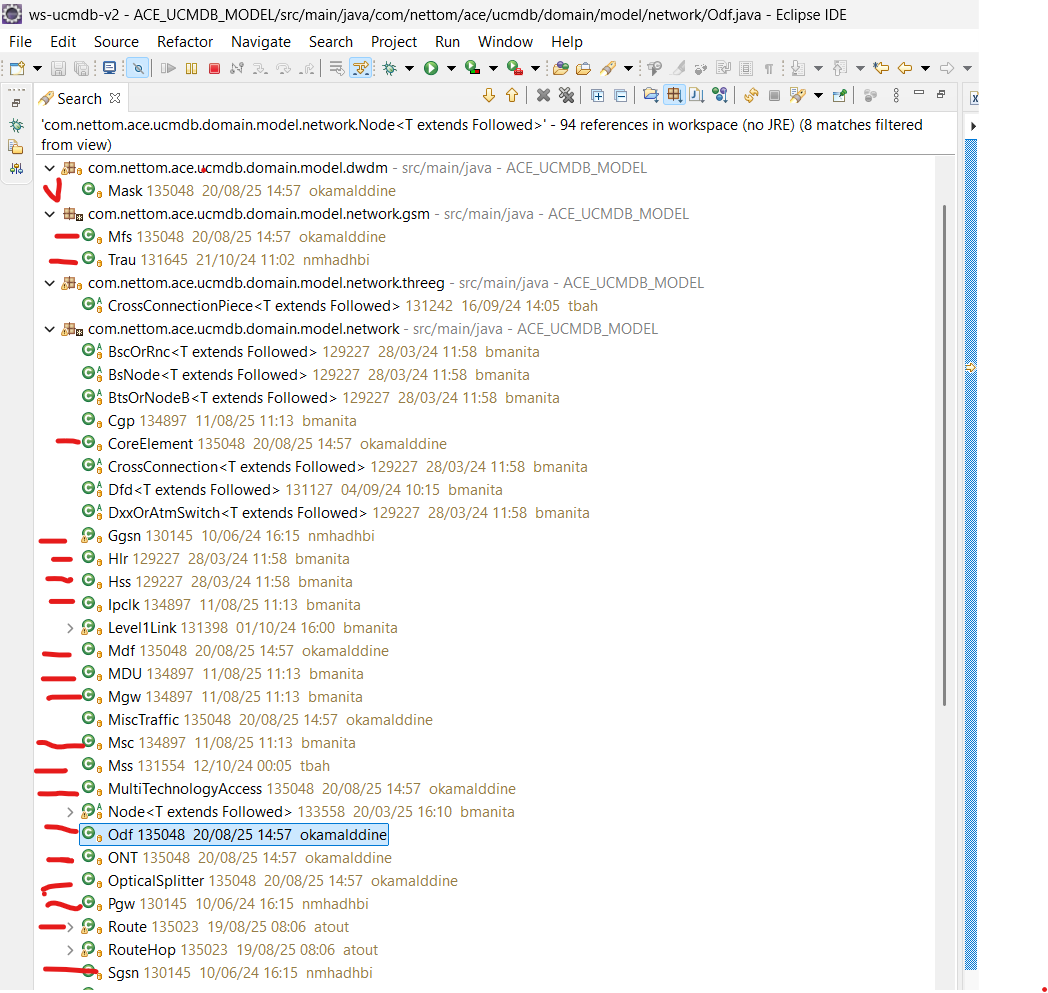
Task: Open the Navigate menu
Action: tap(261, 42)
